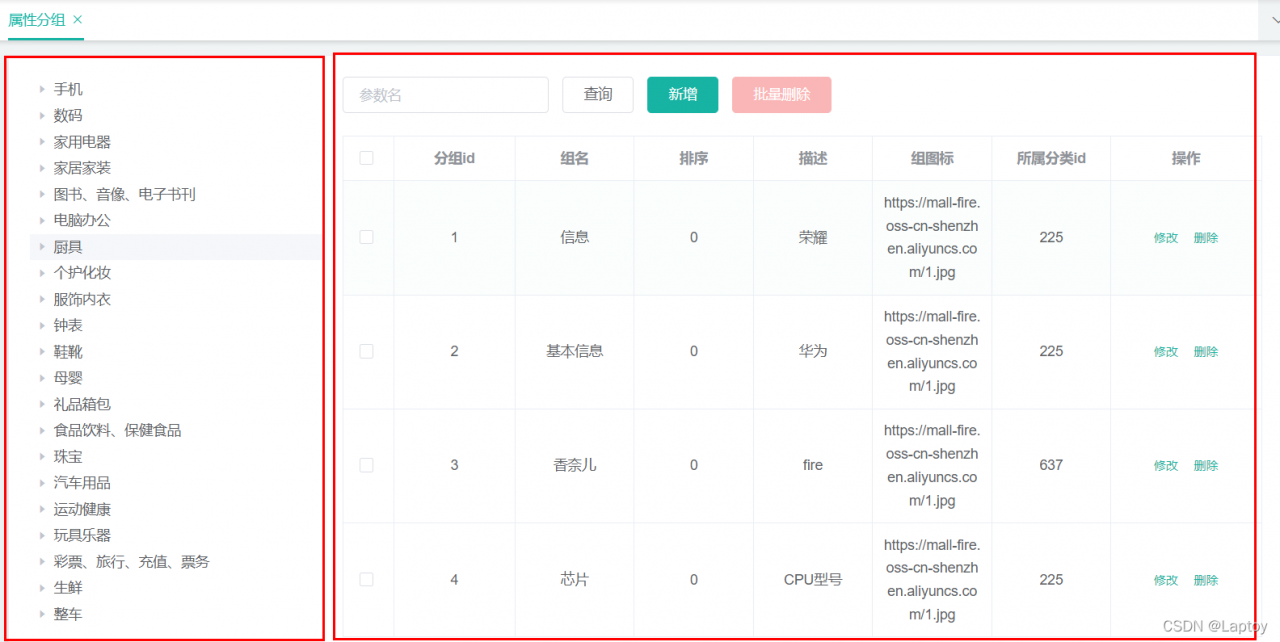This screenshot has height=642, width=1280.
Task: Open the tabs dropdown arrow at top right
Action: (x=1274, y=20)
